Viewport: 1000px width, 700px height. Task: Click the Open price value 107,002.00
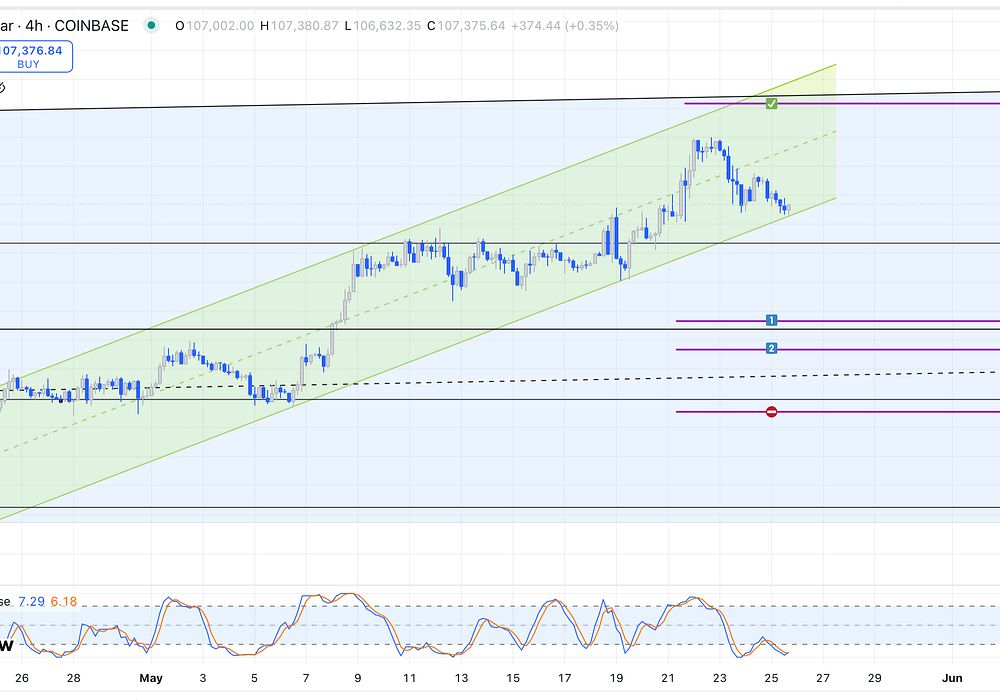[x=220, y=26]
